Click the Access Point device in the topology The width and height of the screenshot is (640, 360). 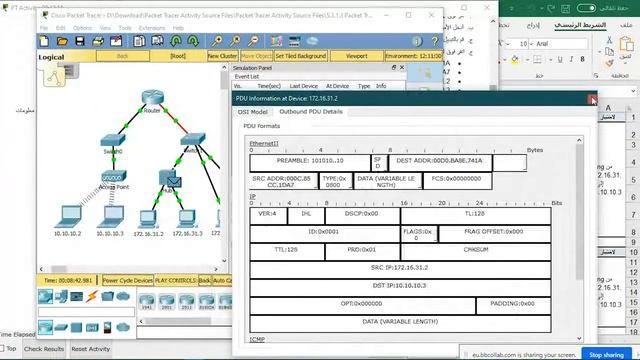[113, 177]
